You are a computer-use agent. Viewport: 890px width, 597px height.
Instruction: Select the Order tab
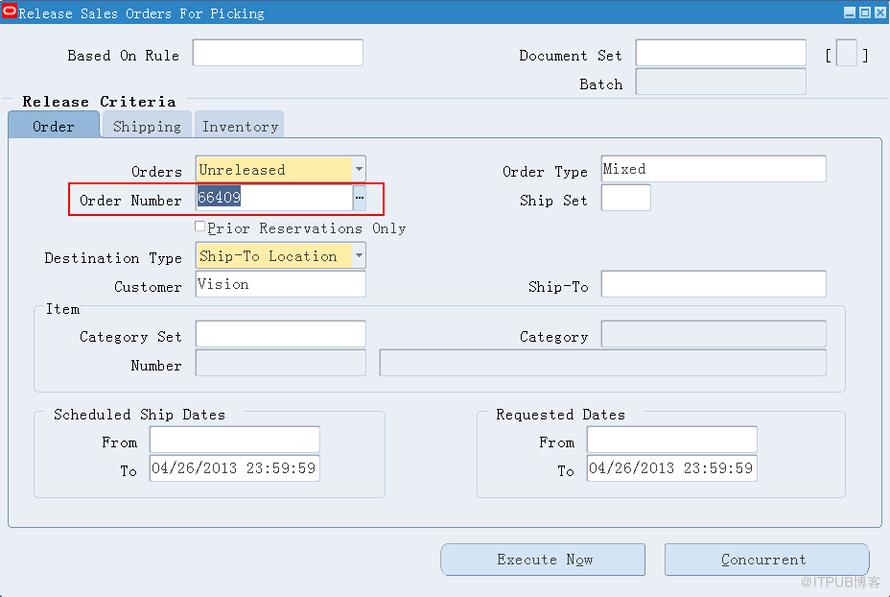[x=54, y=125]
